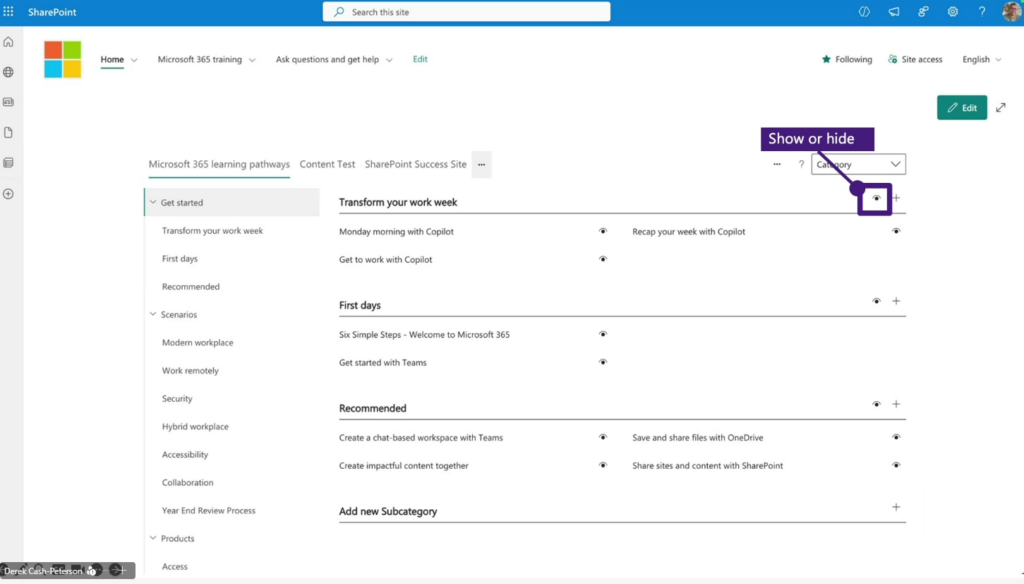Open Modern workplace in the sidebar
The height and width of the screenshot is (584, 1024).
(197, 343)
